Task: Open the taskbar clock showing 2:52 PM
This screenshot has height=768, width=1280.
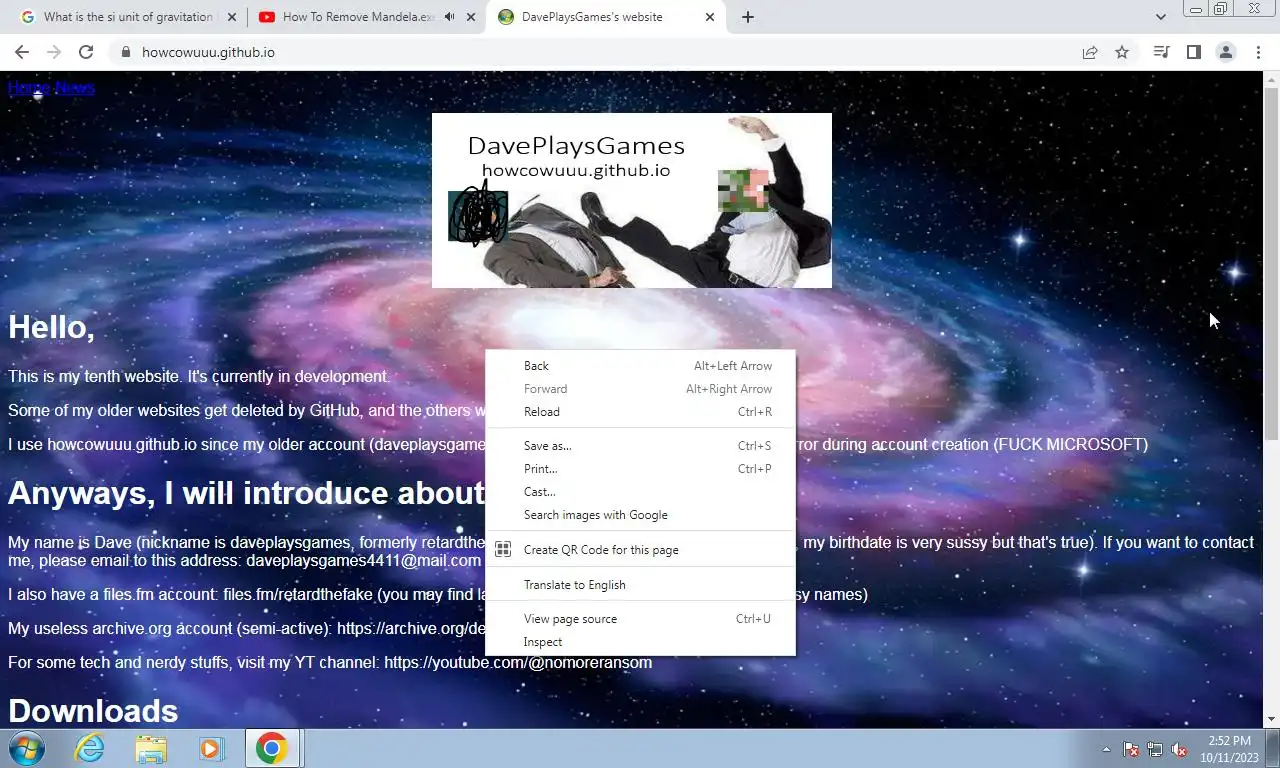Action: click(1229, 749)
